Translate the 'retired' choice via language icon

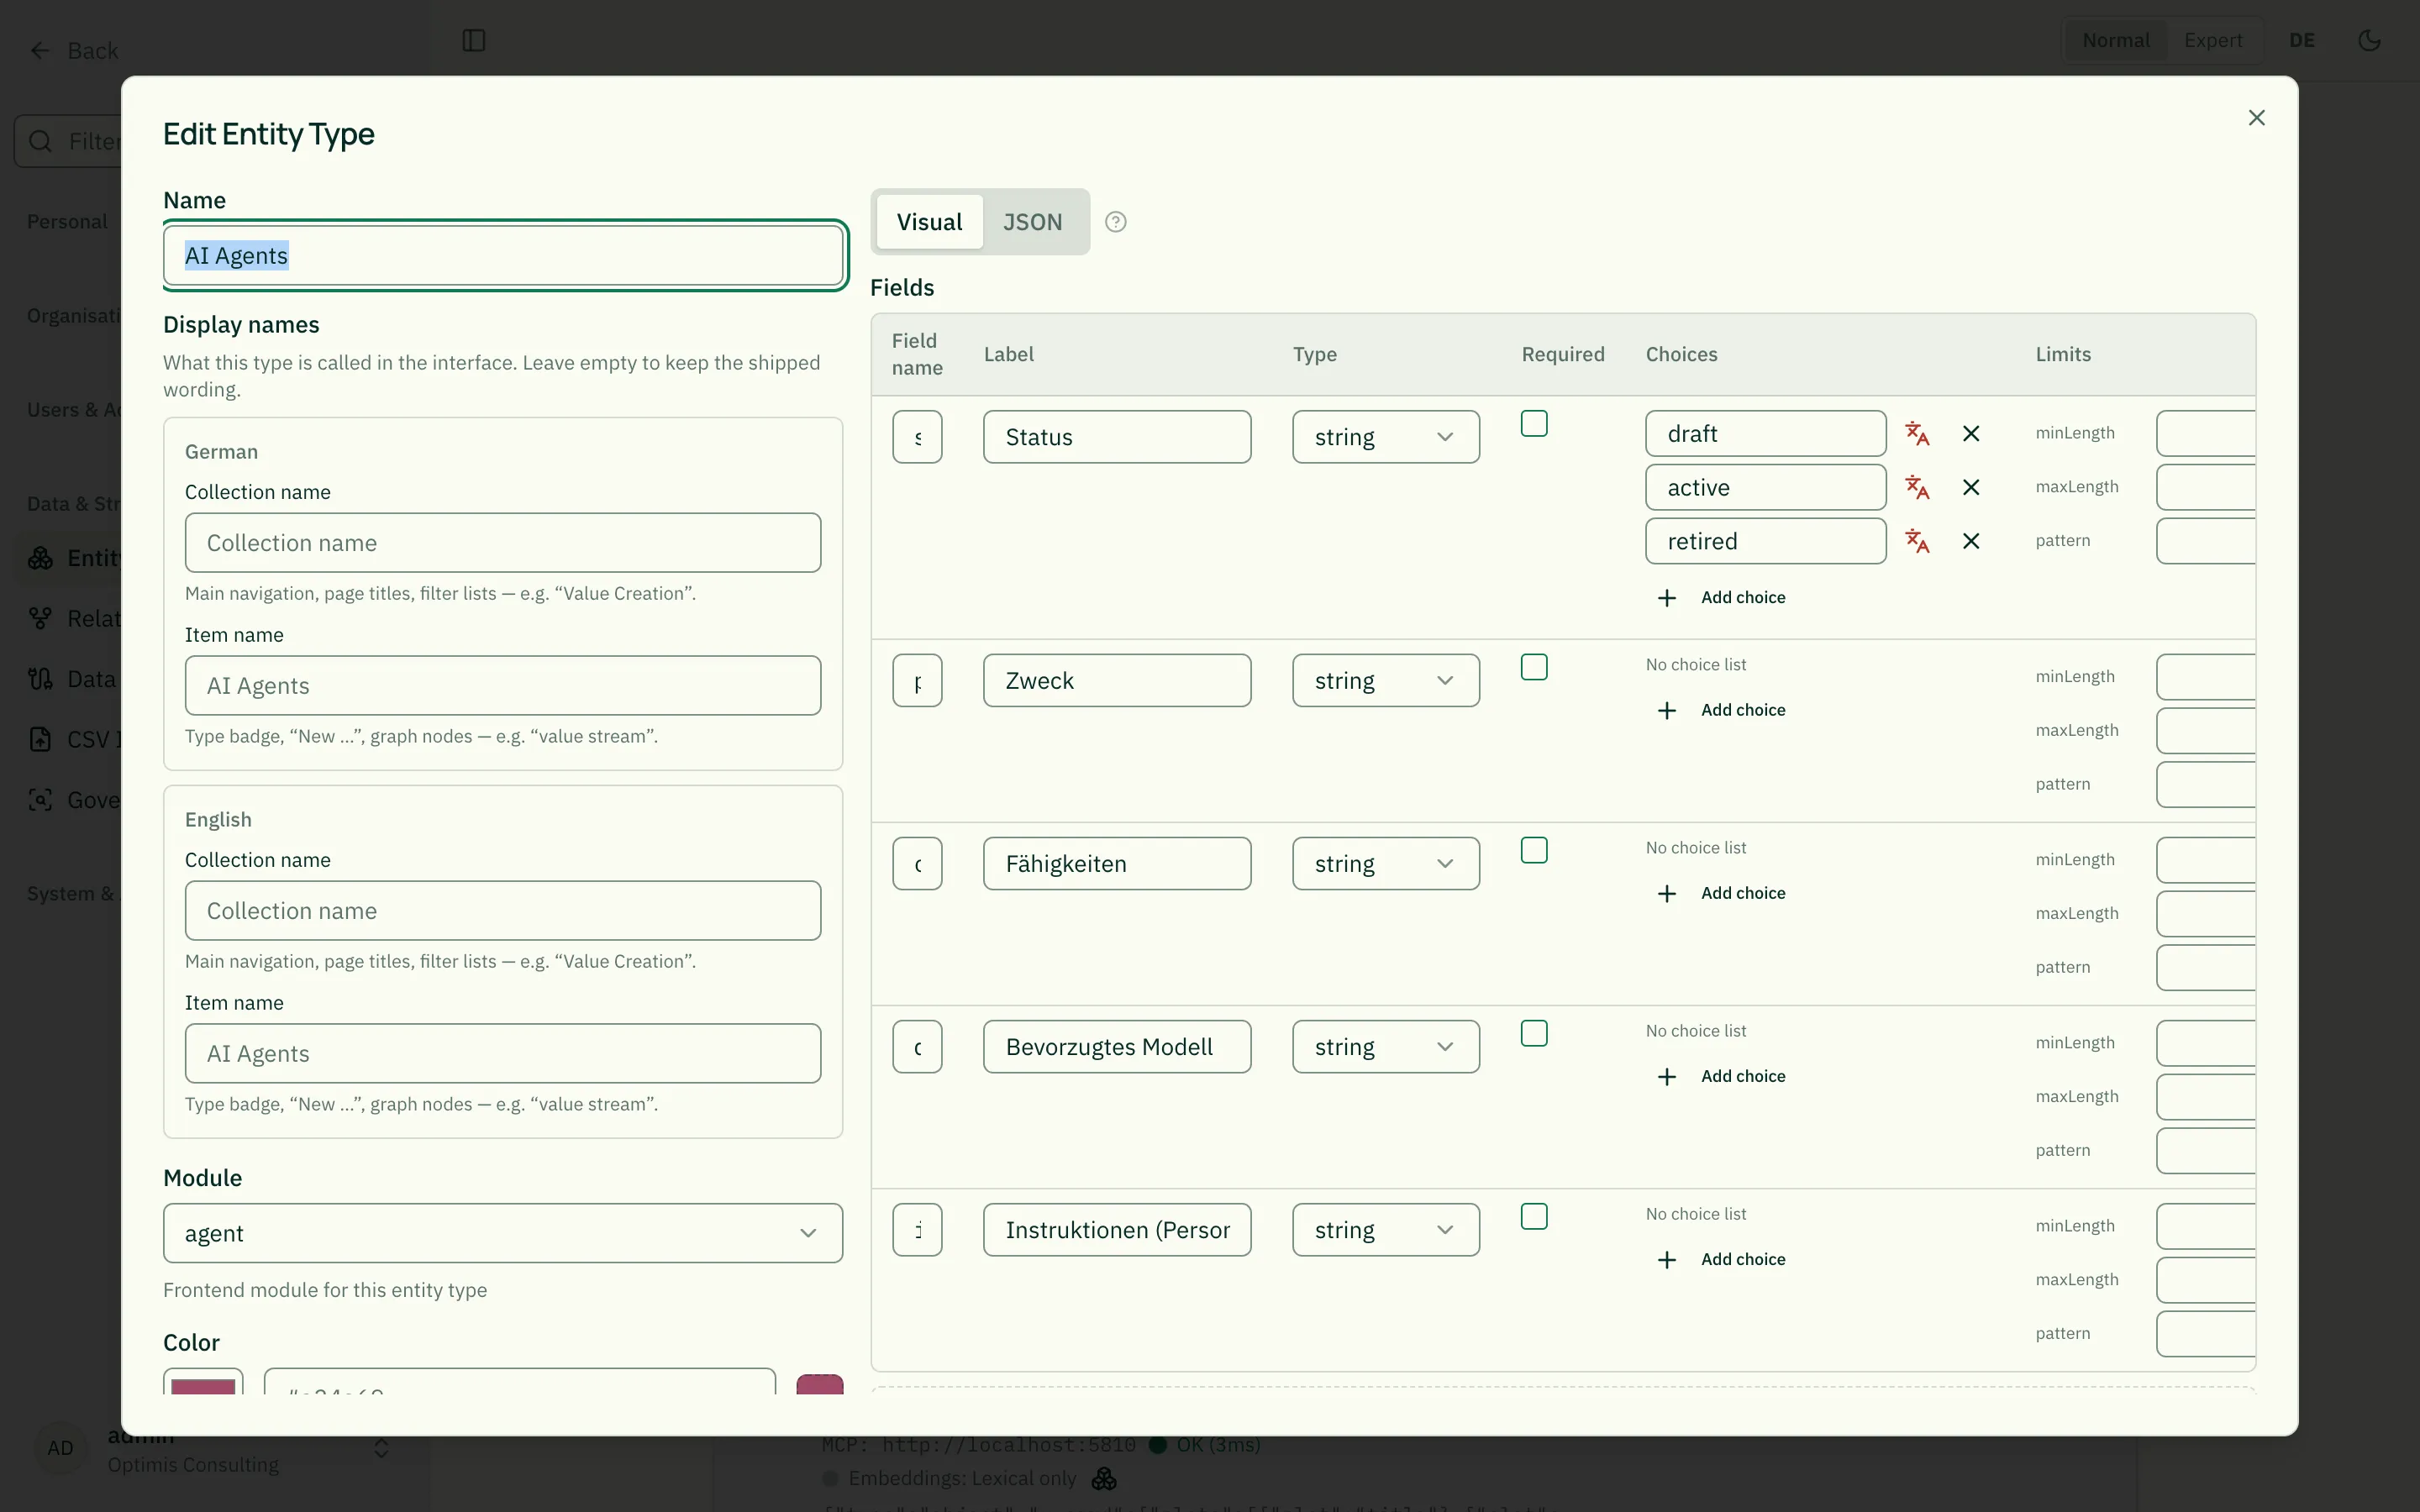click(1917, 541)
